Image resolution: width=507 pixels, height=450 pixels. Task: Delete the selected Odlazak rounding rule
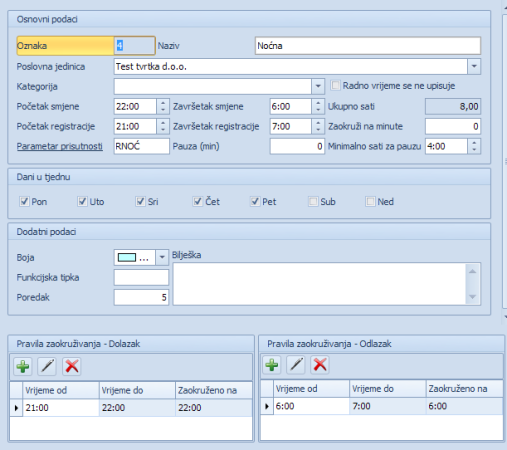coord(320,365)
